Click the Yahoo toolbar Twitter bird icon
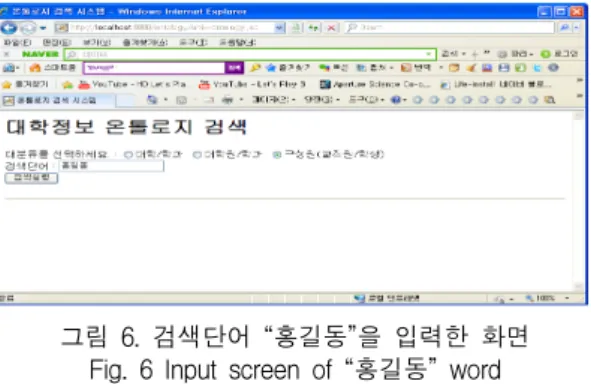Image resolution: width=591 pixels, height=384 pixels. click(537, 68)
